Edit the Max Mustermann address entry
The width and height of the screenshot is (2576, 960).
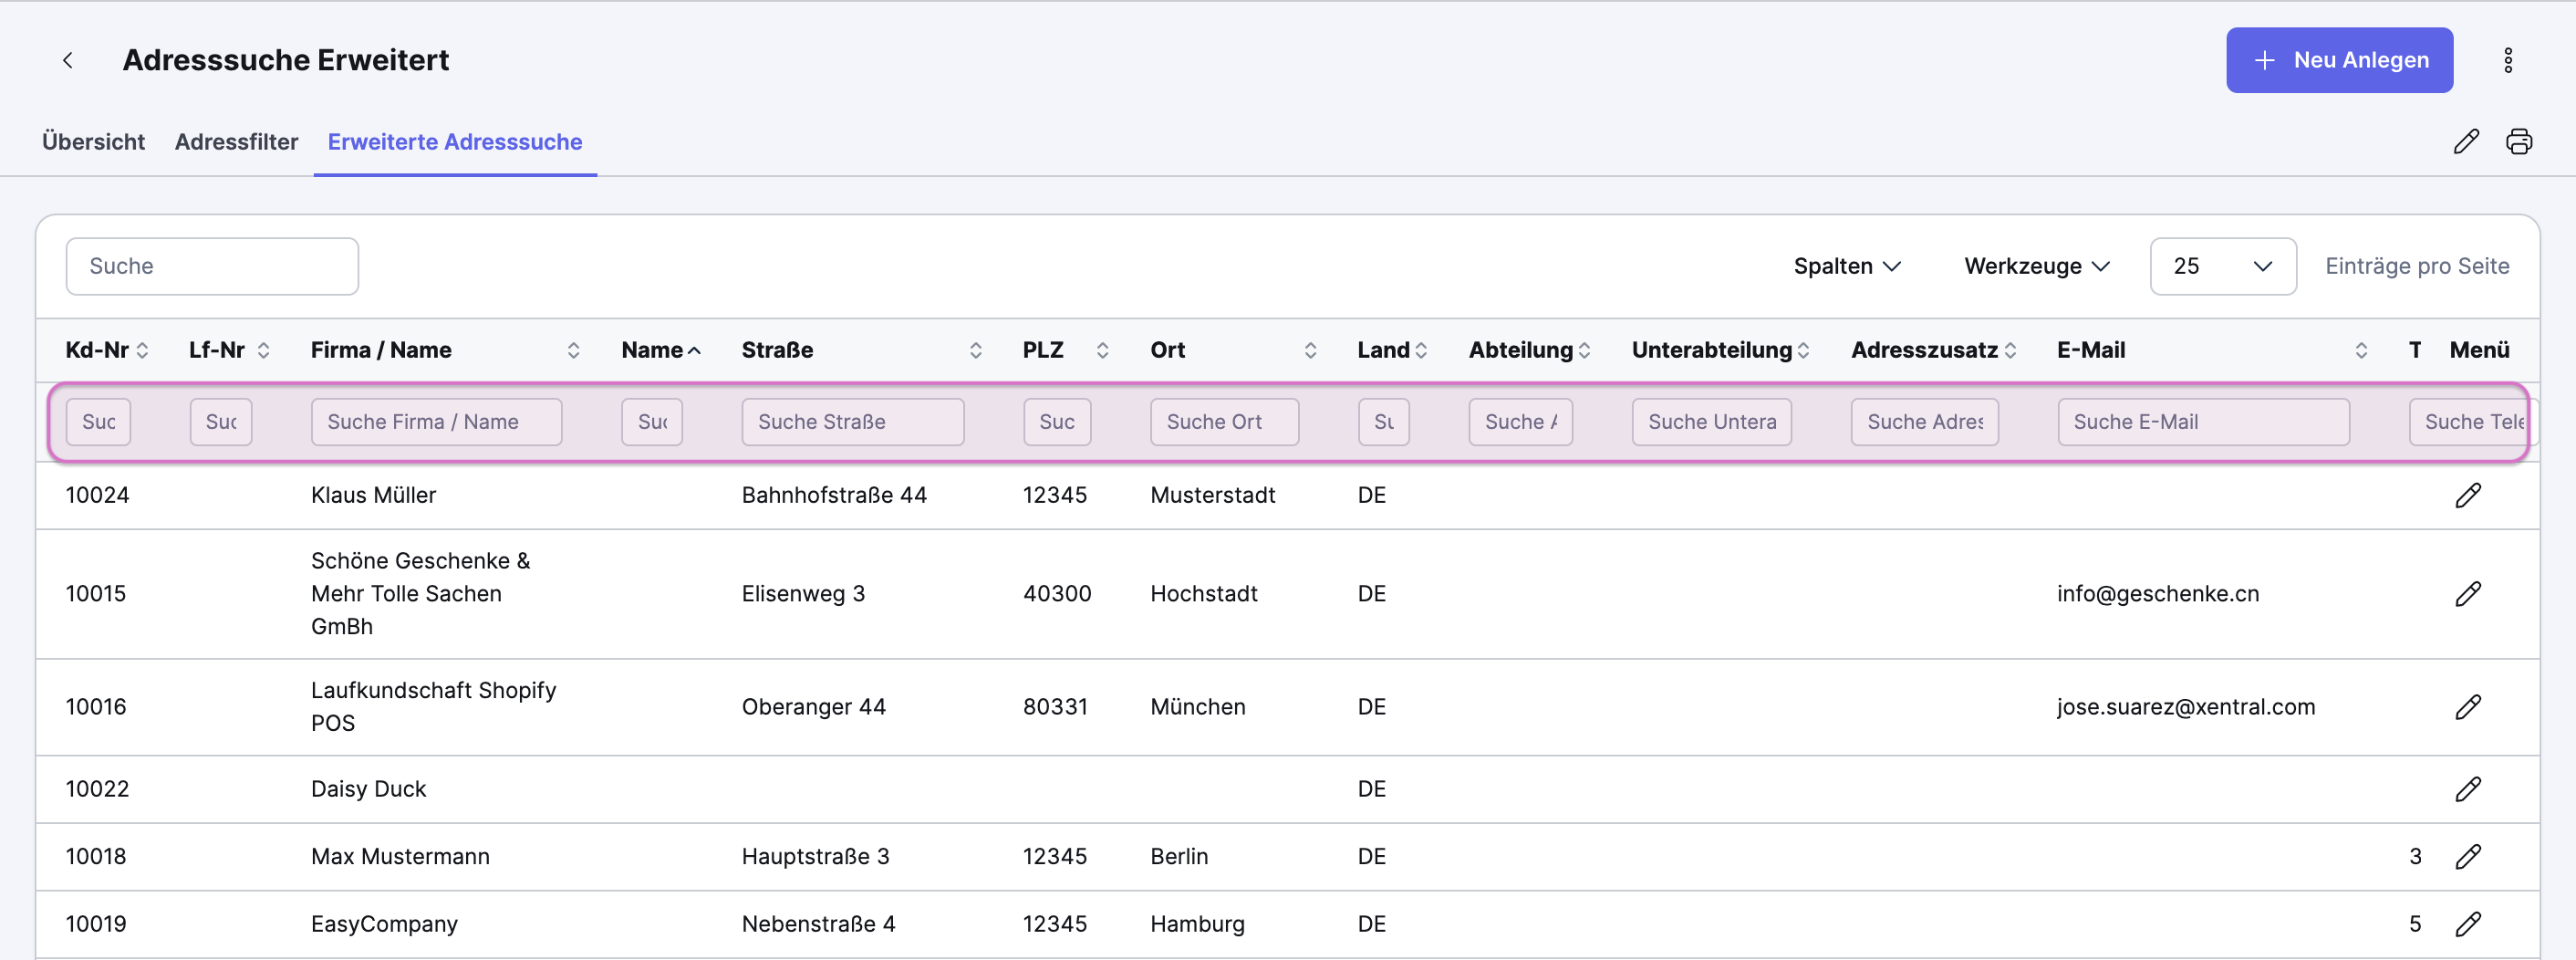pyautogui.click(x=2467, y=856)
